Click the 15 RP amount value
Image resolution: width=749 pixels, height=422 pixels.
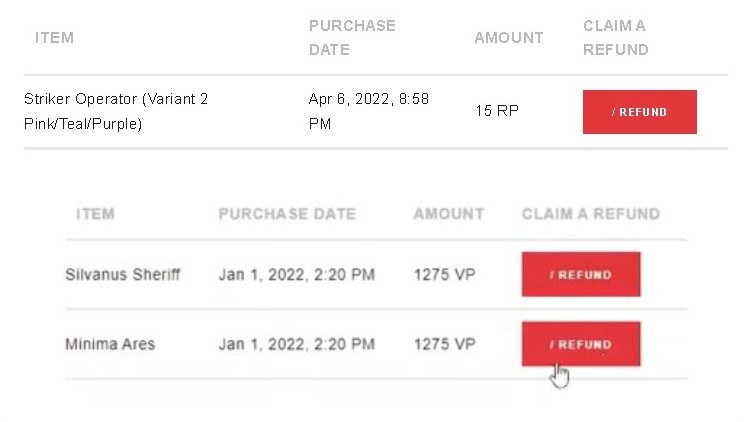tap(497, 111)
